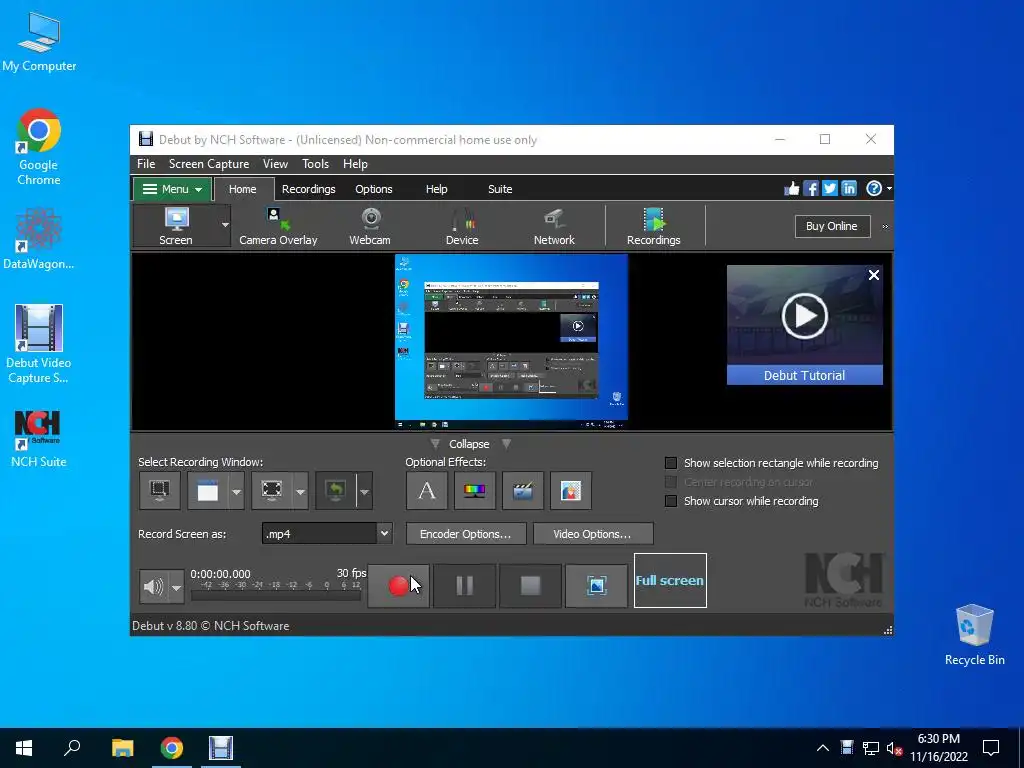Click the Buy Online button
Screen dimensions: 1024x768
pos(832,226)
